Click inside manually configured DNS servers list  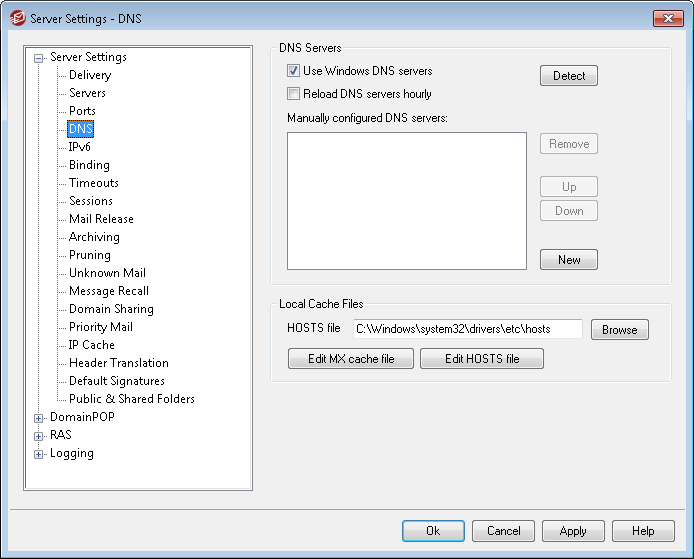coord(406,201)
